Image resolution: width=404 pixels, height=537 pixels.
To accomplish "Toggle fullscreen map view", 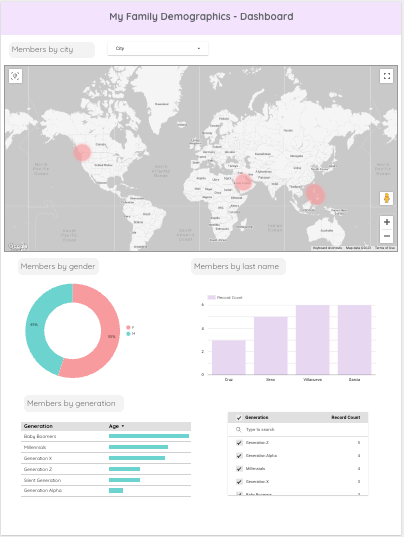I will pos(387,76).
